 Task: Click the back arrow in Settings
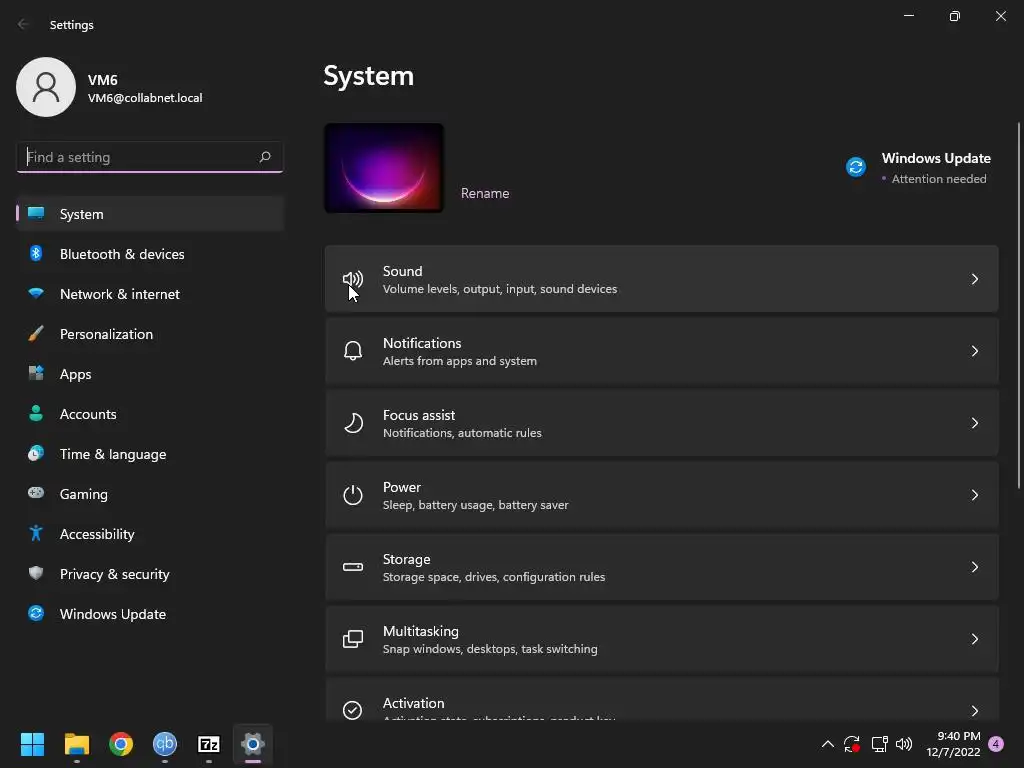[x=24, y=24]
